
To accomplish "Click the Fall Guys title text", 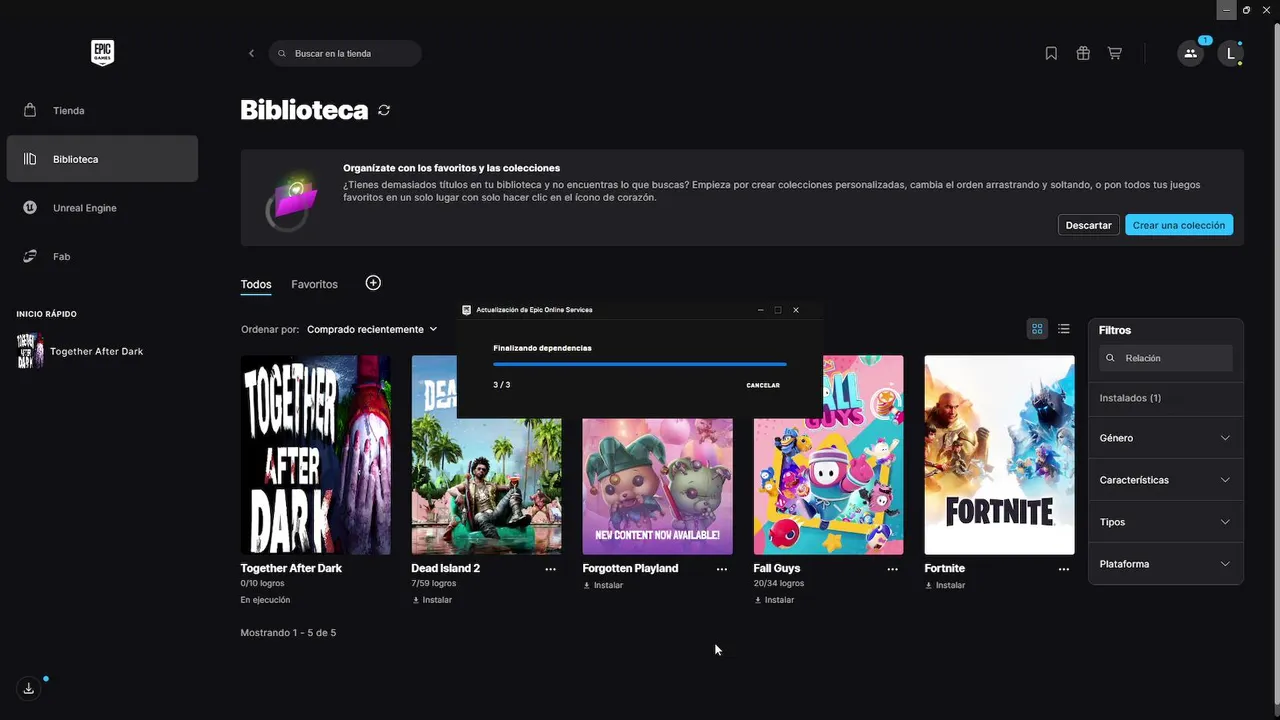I will (777, 568).
